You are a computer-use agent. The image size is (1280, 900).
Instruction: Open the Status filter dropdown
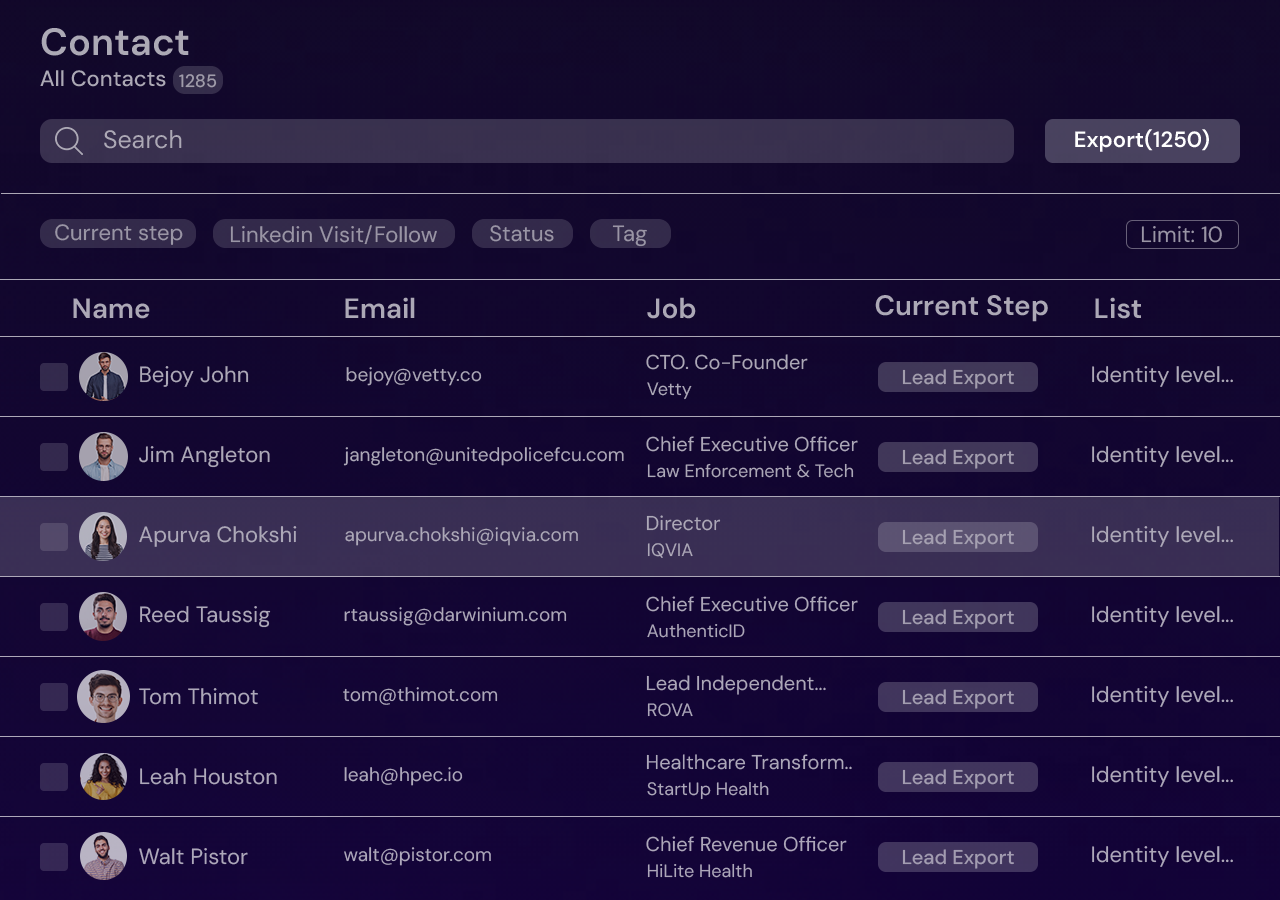point(521,234)
